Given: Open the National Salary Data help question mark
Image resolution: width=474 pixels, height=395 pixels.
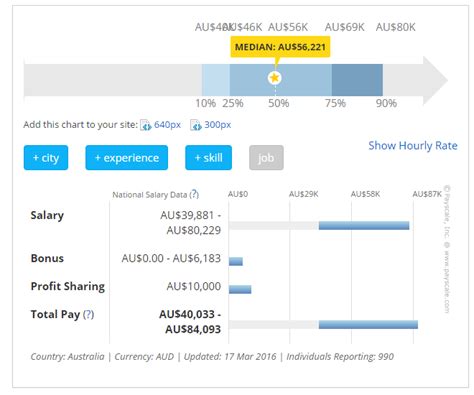Looking at the screenshot, I should pyautogui.click(x=194, y=194).
